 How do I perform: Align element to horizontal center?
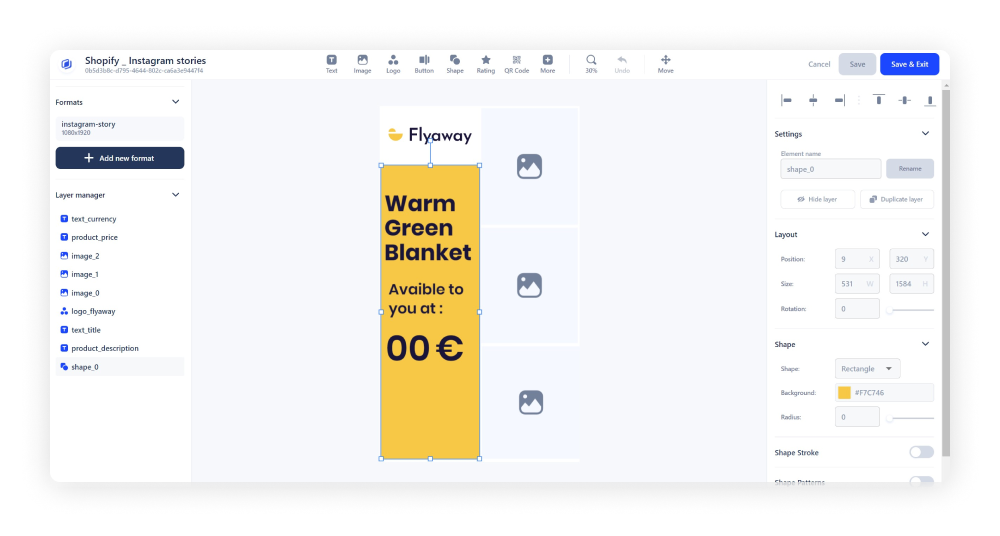[813, 100]
